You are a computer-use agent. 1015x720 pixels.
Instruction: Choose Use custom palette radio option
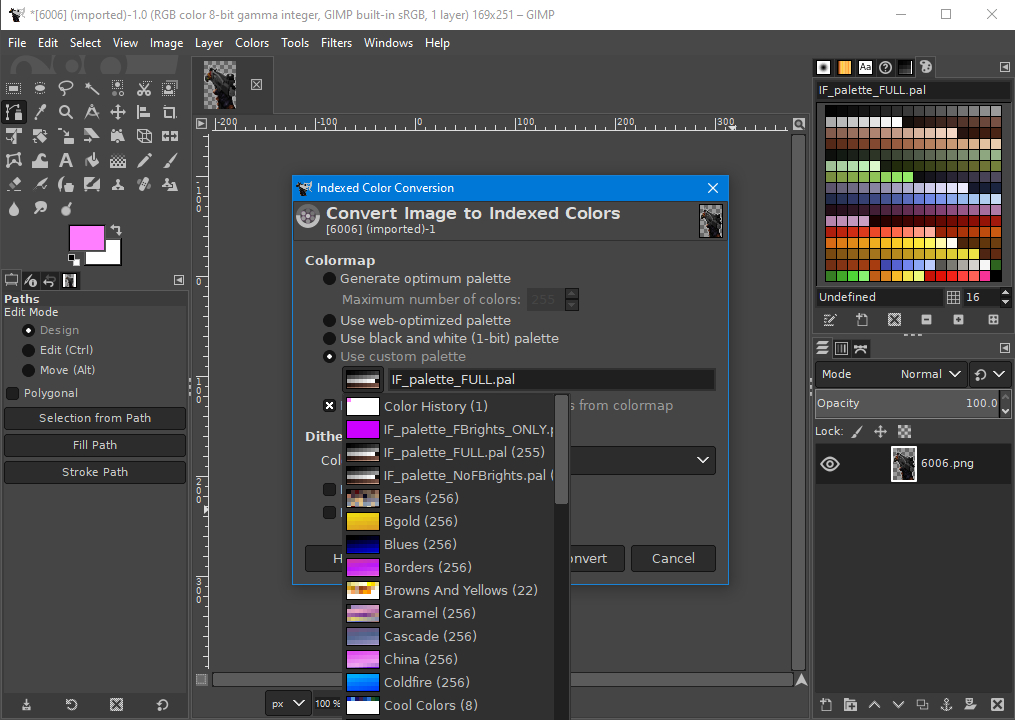tap(329, 357)
